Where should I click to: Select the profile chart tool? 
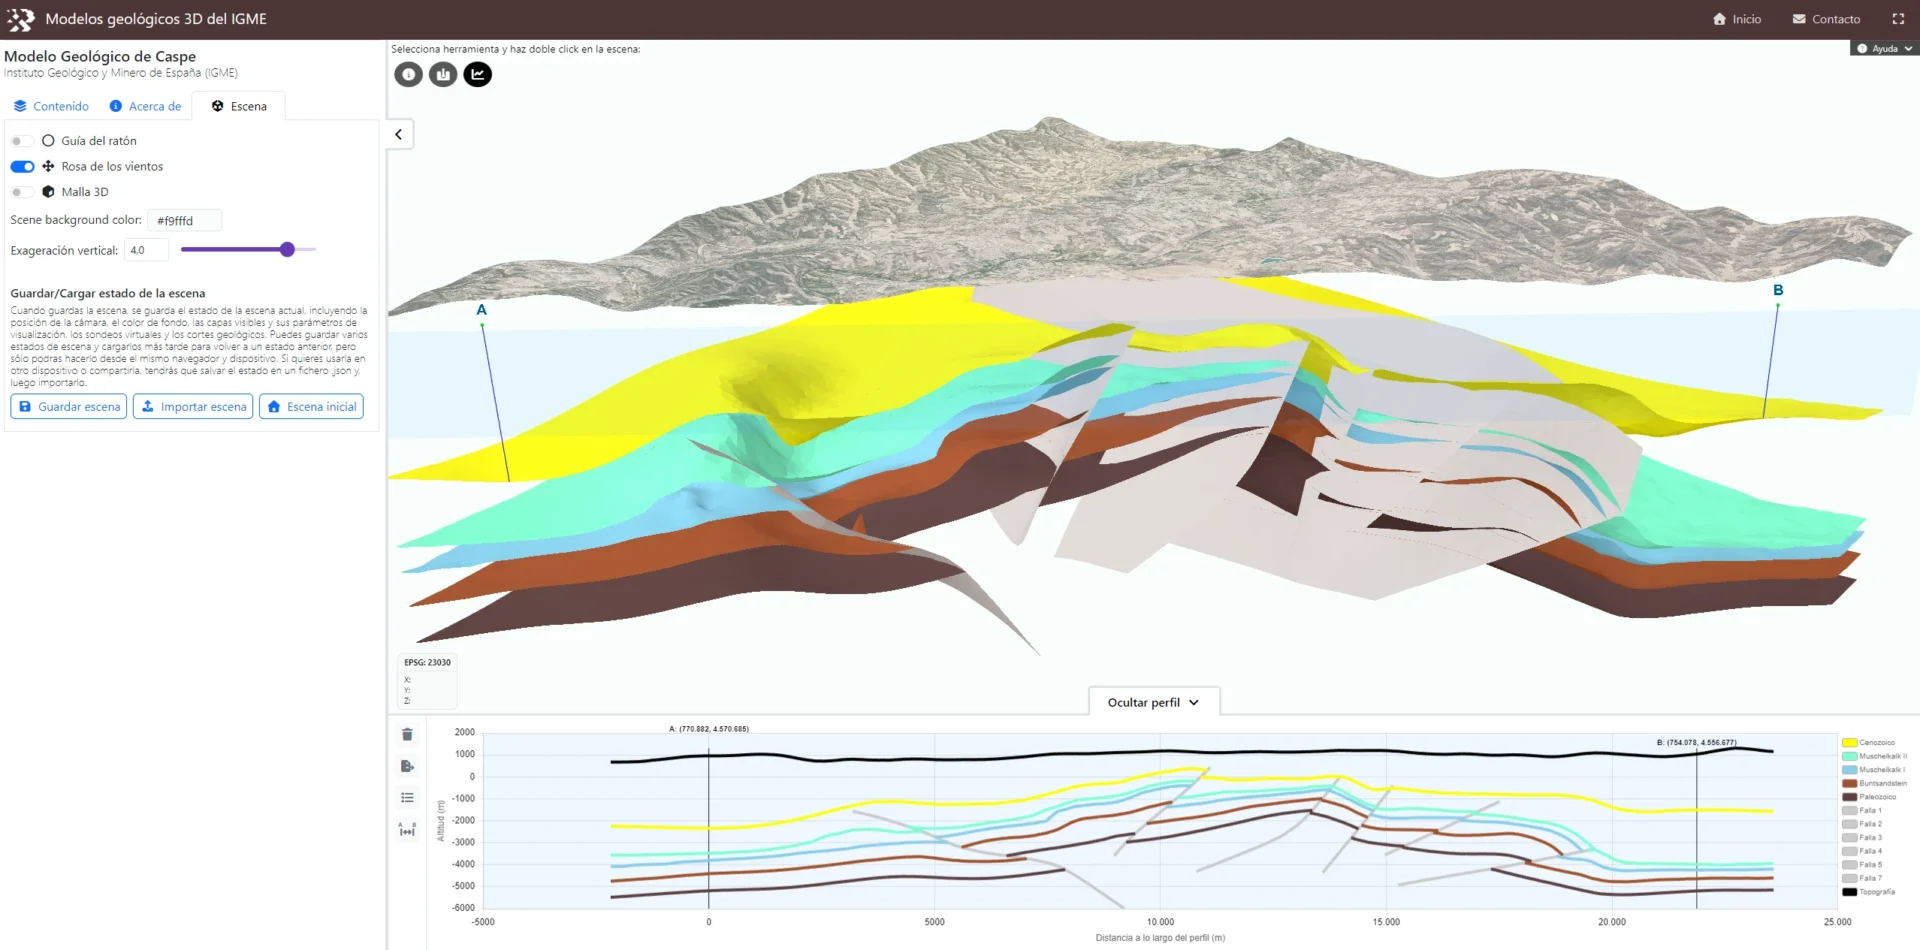pos(478,74)
